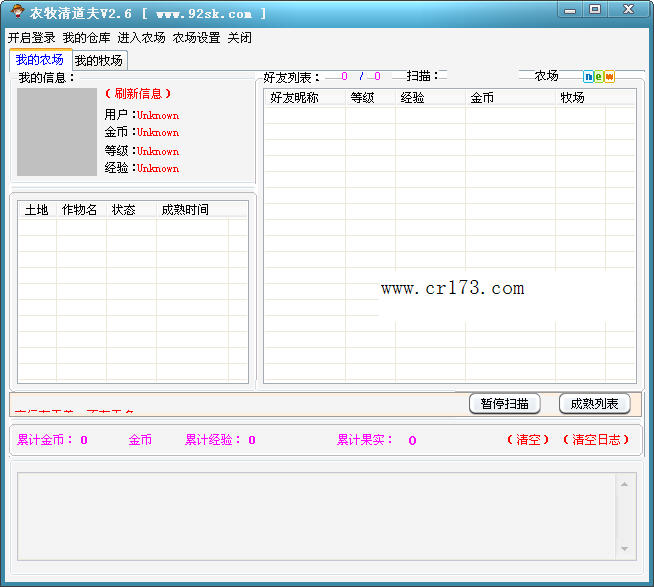Screen dimensions: 654x587
Task: Click the 清空日志 link
Action: coord(596,439)
